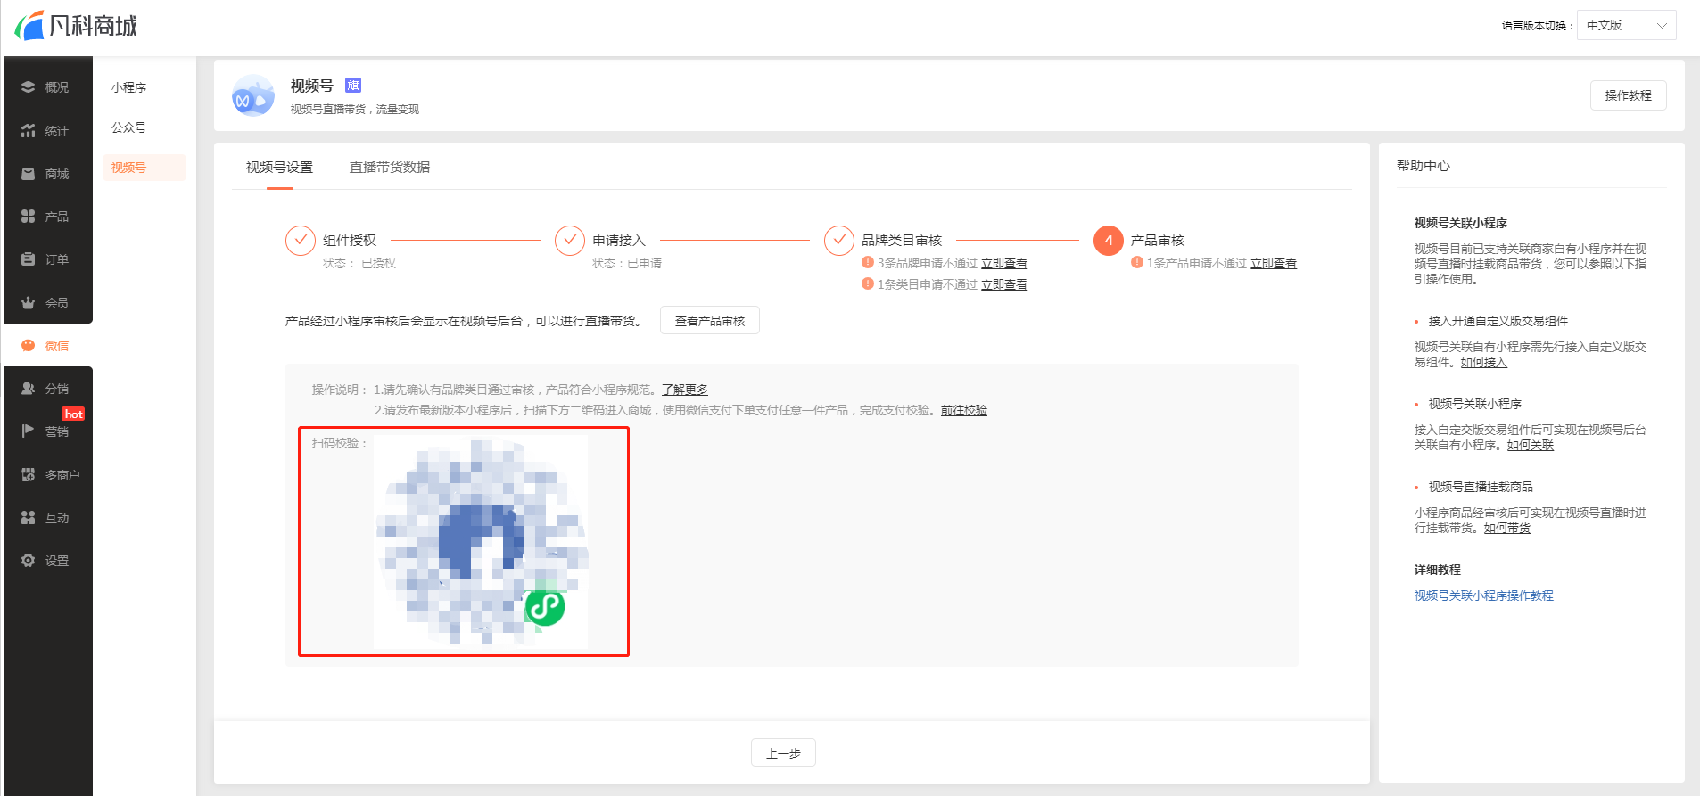
Task: Click the 视频号关联小程序 help heading
Action: pos(1460,223)
